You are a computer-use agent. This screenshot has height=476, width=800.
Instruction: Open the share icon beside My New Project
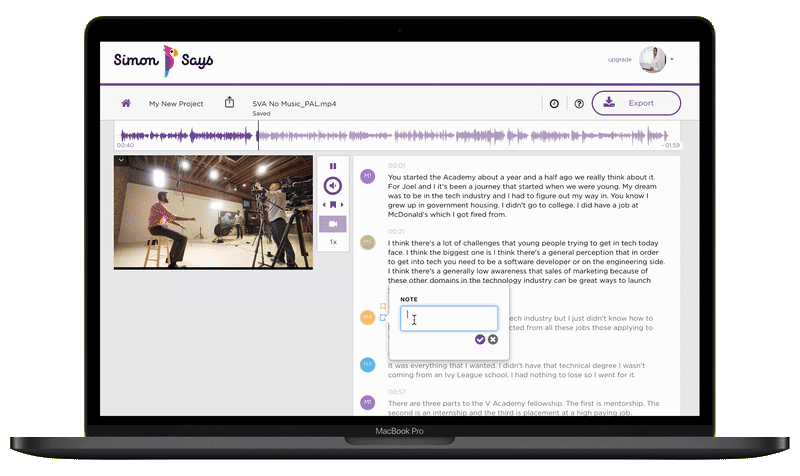230,103
